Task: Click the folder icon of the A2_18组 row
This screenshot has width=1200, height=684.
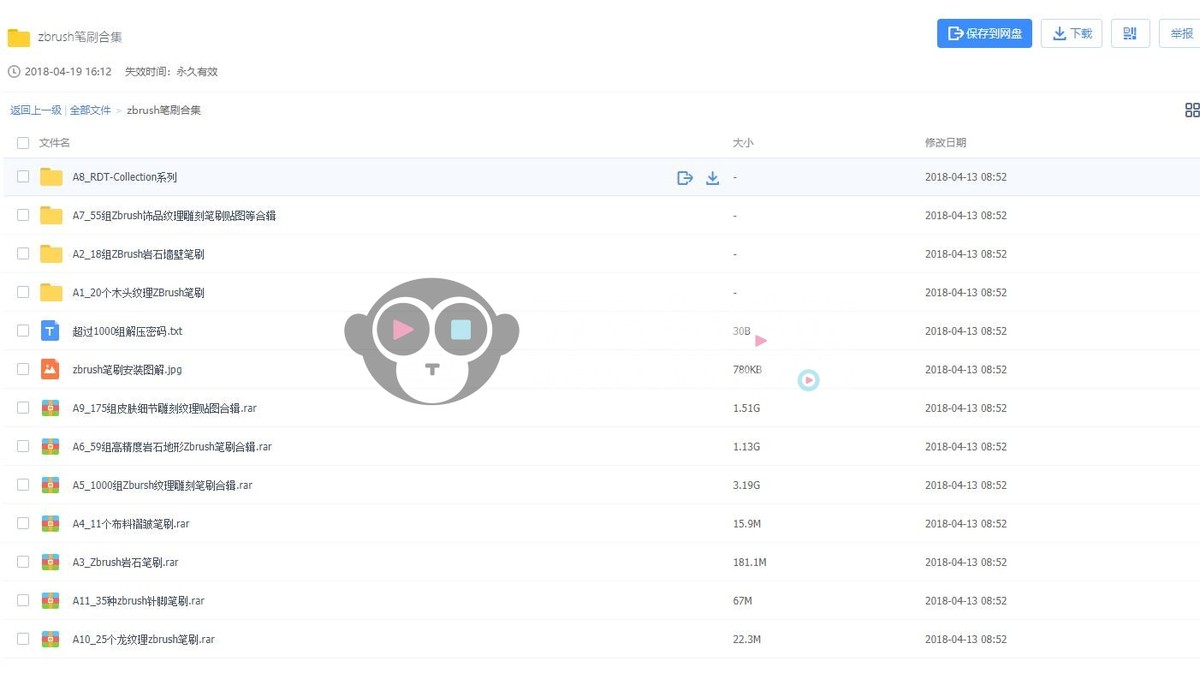Action: point(51,254)
